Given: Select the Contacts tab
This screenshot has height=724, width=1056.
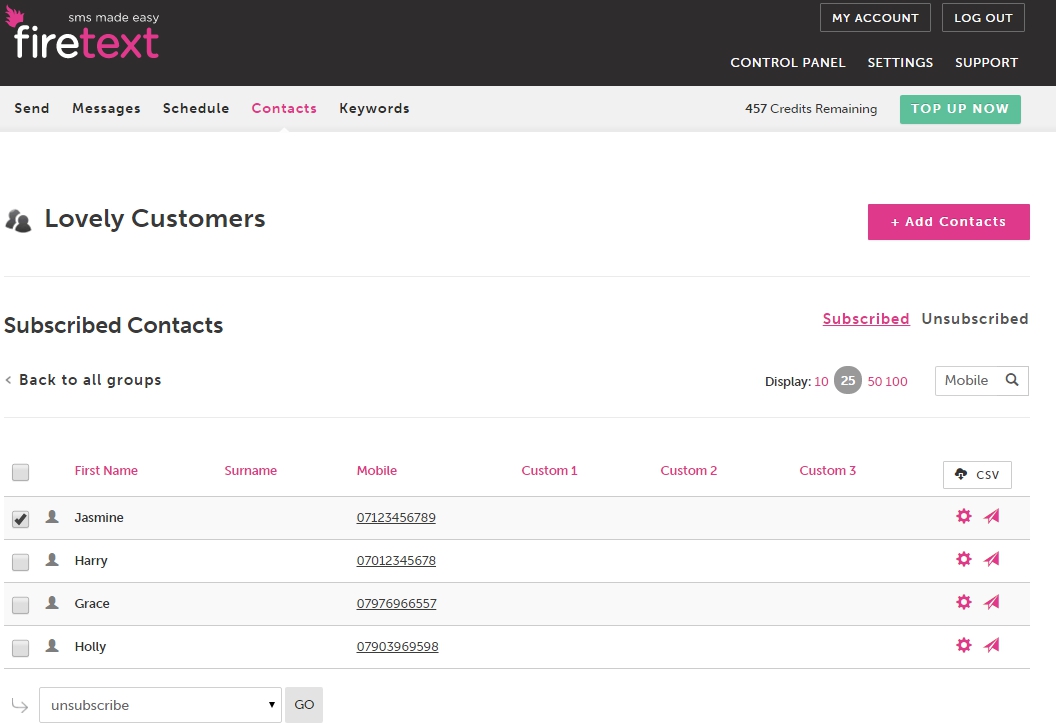Looking at the screenshot, I should click(x=284, y=108).
